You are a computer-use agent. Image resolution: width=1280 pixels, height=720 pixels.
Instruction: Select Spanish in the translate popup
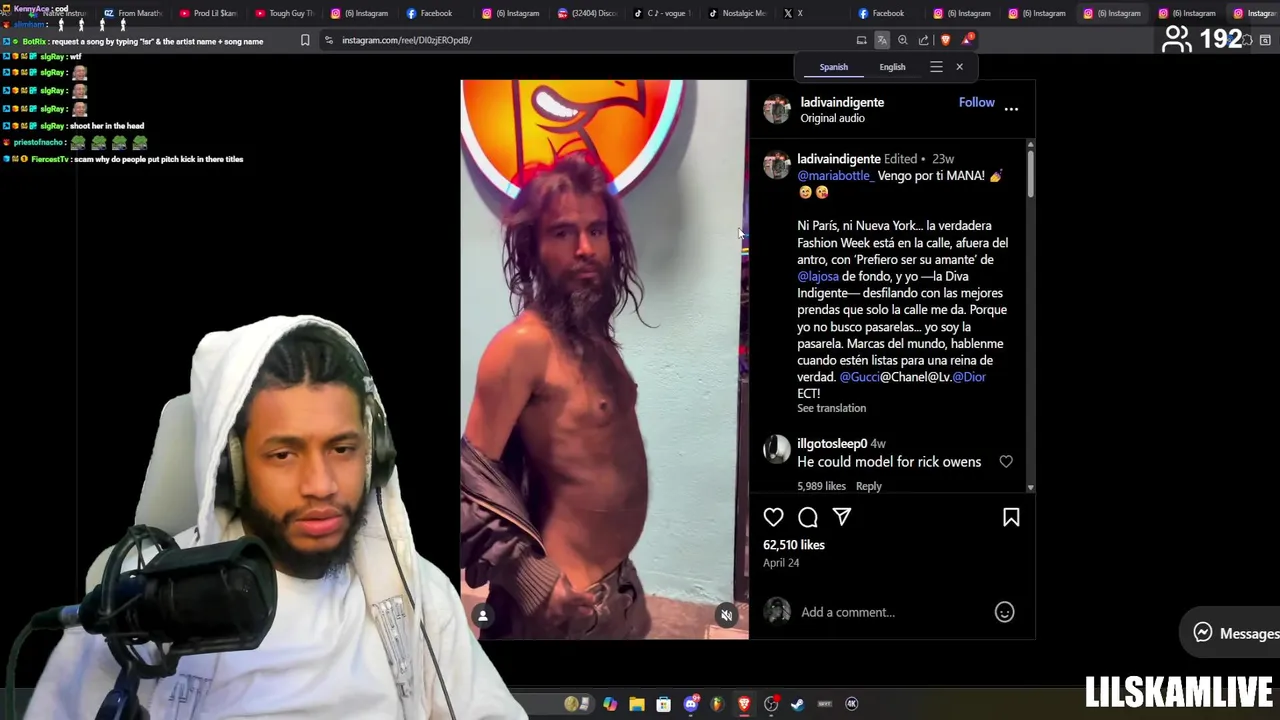point(833,67)
